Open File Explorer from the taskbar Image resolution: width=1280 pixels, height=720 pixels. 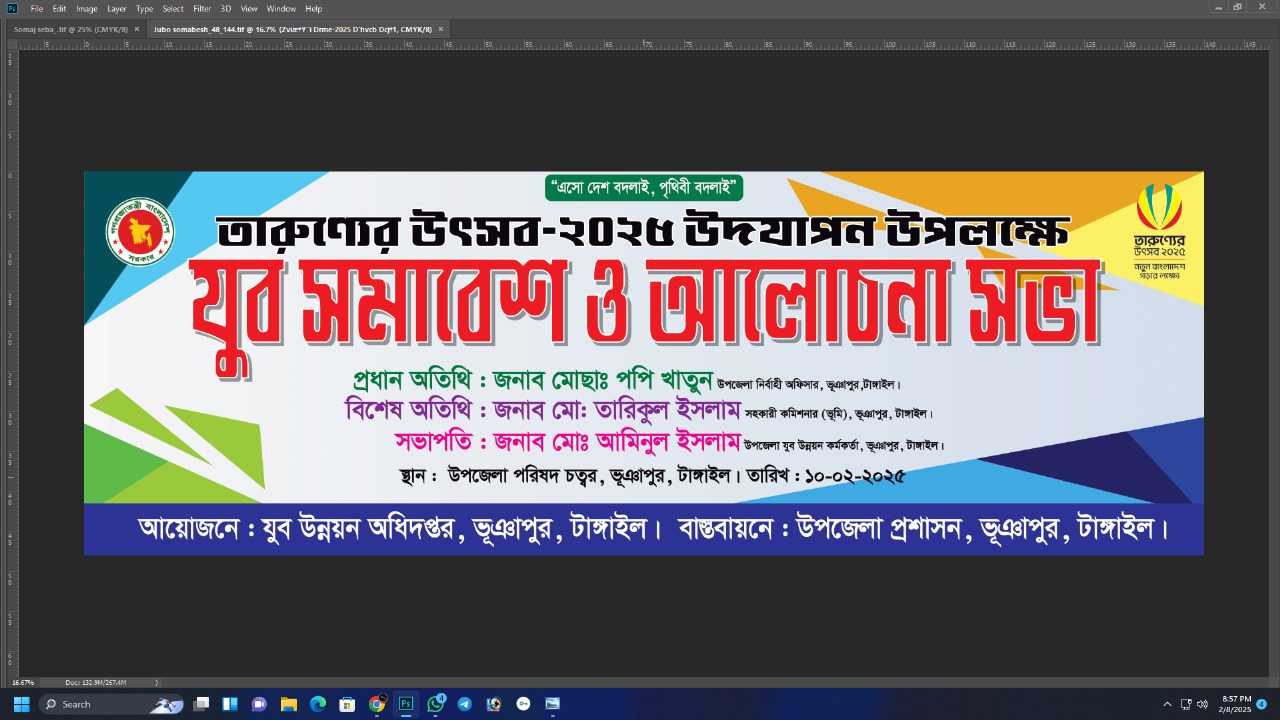click(x=289, y=705)
